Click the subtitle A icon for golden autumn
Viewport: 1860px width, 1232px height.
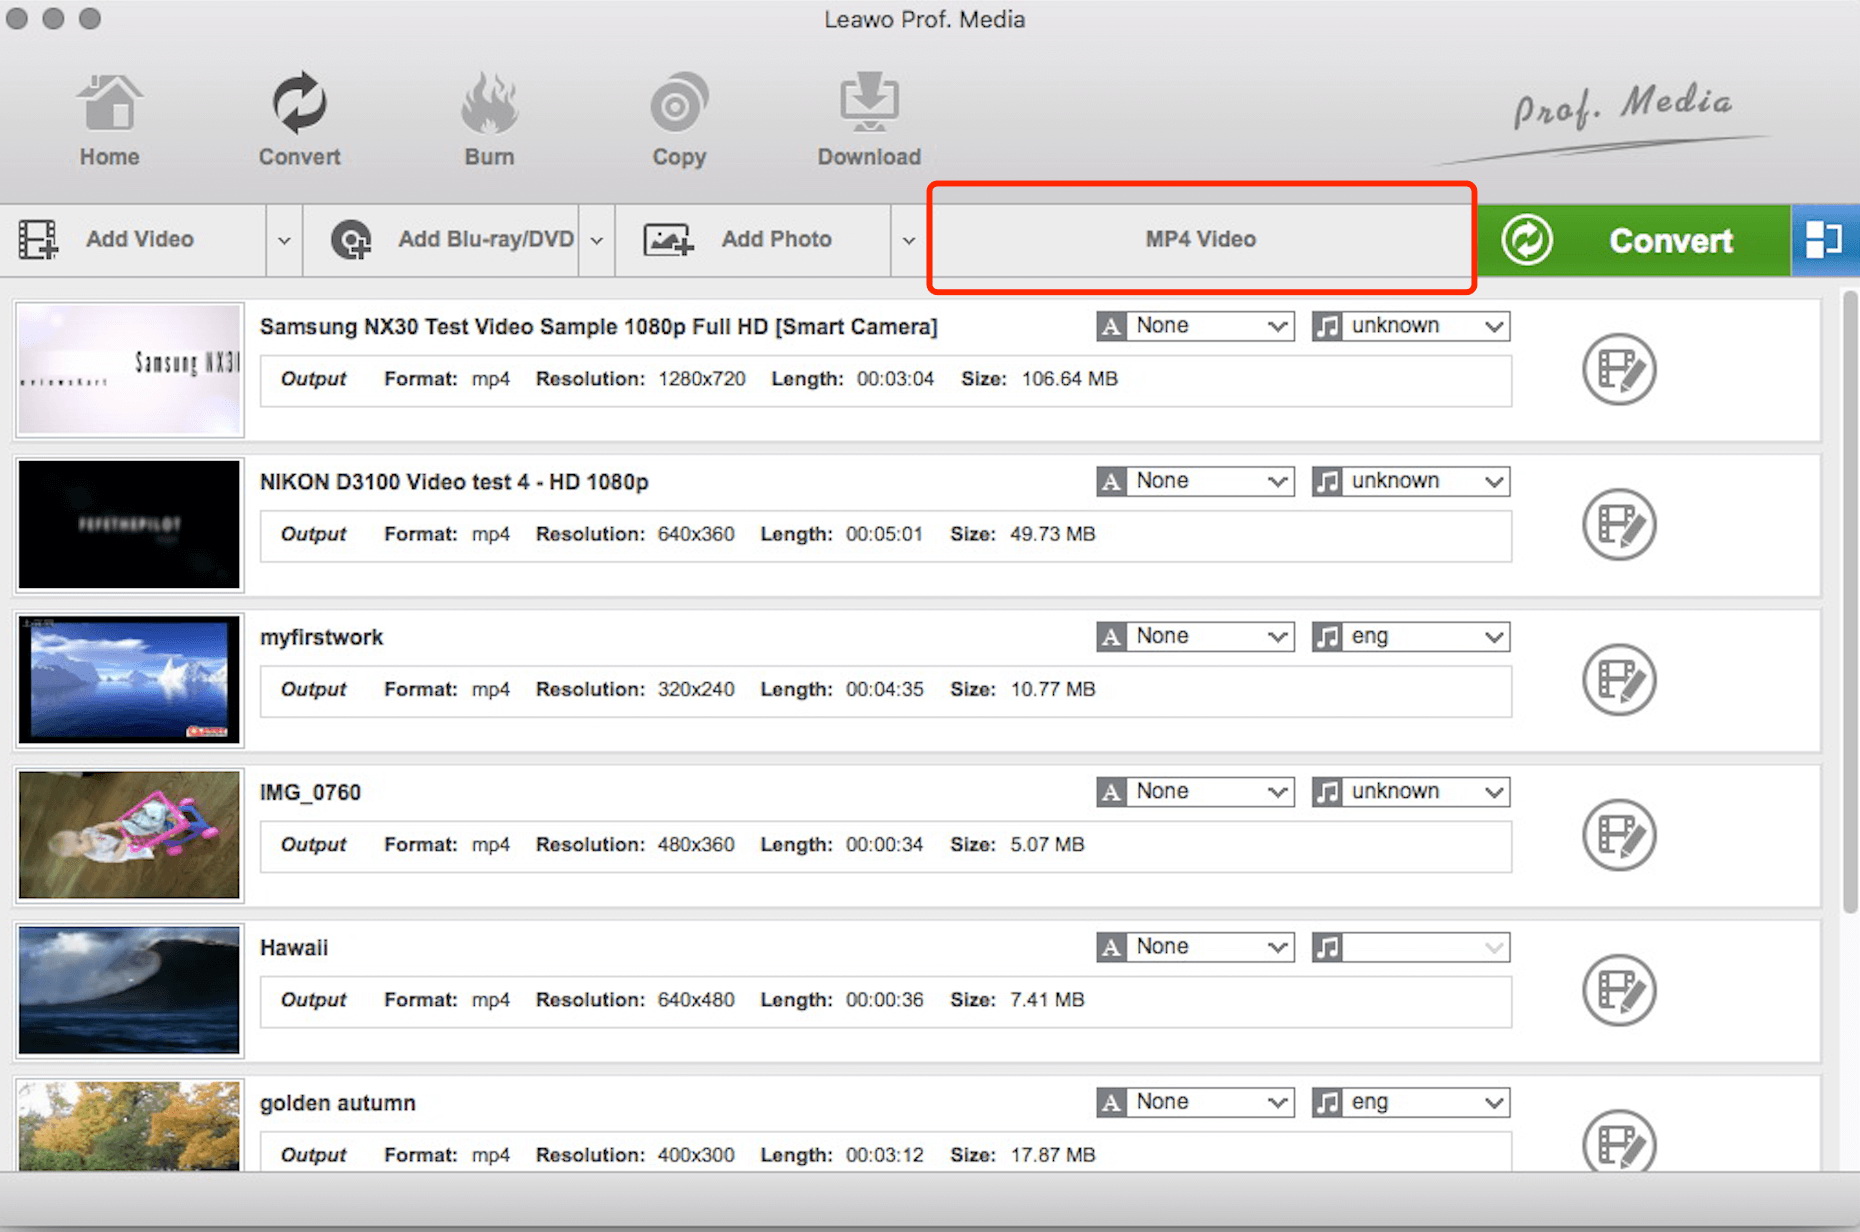(x=1111, y=1102)
